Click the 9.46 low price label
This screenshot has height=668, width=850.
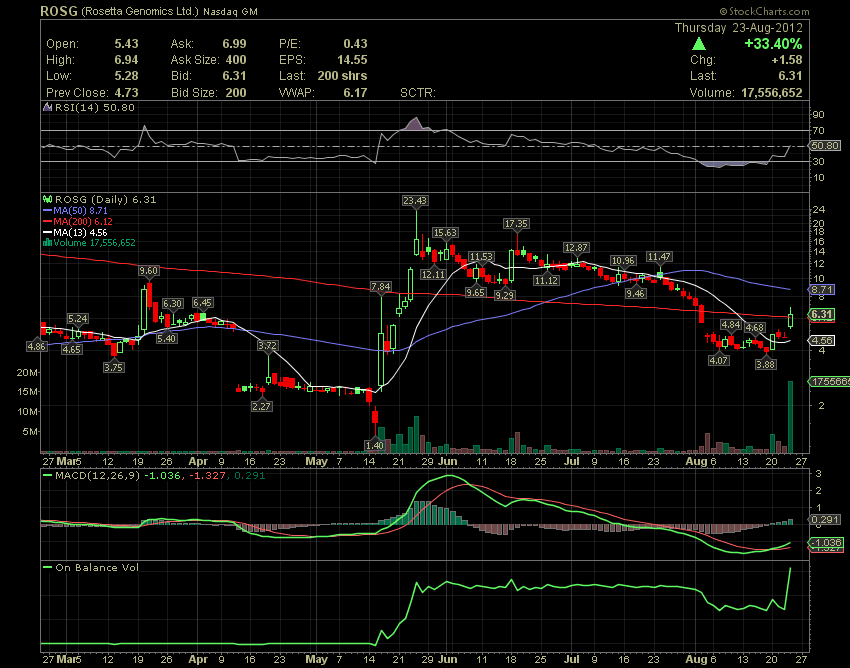coord(635,293)
